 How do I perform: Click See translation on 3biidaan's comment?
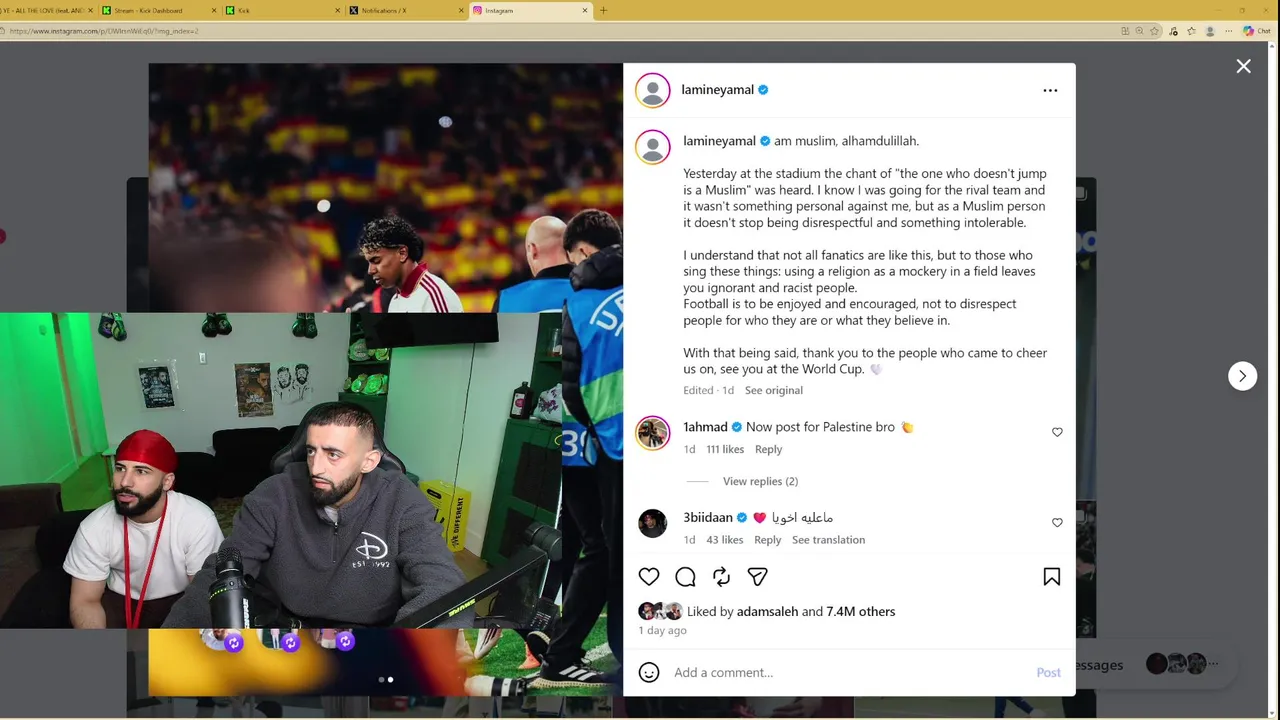pyautogui.click(x=828, y=540)
